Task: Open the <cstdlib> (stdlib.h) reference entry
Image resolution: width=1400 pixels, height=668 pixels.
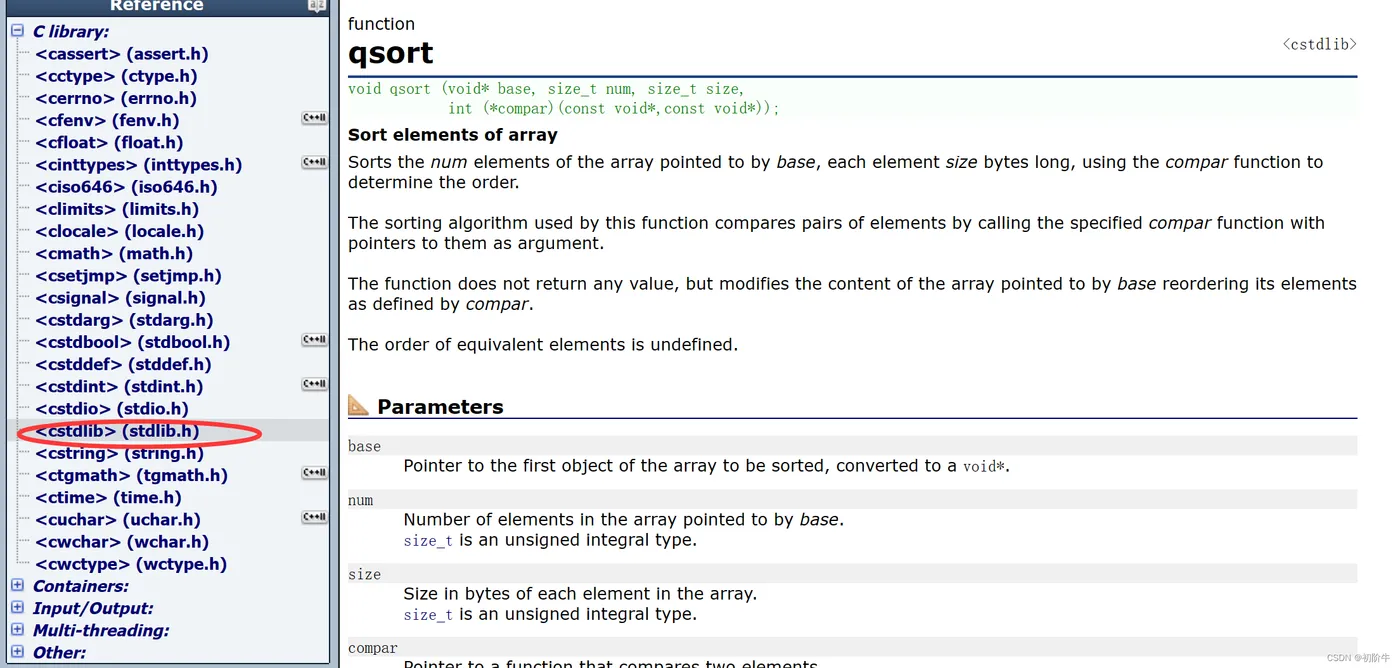Action: click(x=117, y=431)
